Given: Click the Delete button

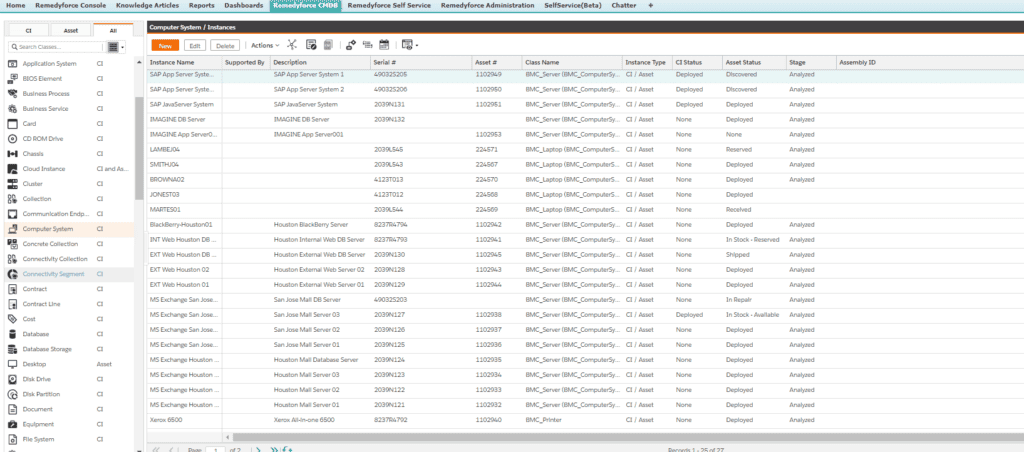Looking at the screenshot, I should tap(225, 45).
